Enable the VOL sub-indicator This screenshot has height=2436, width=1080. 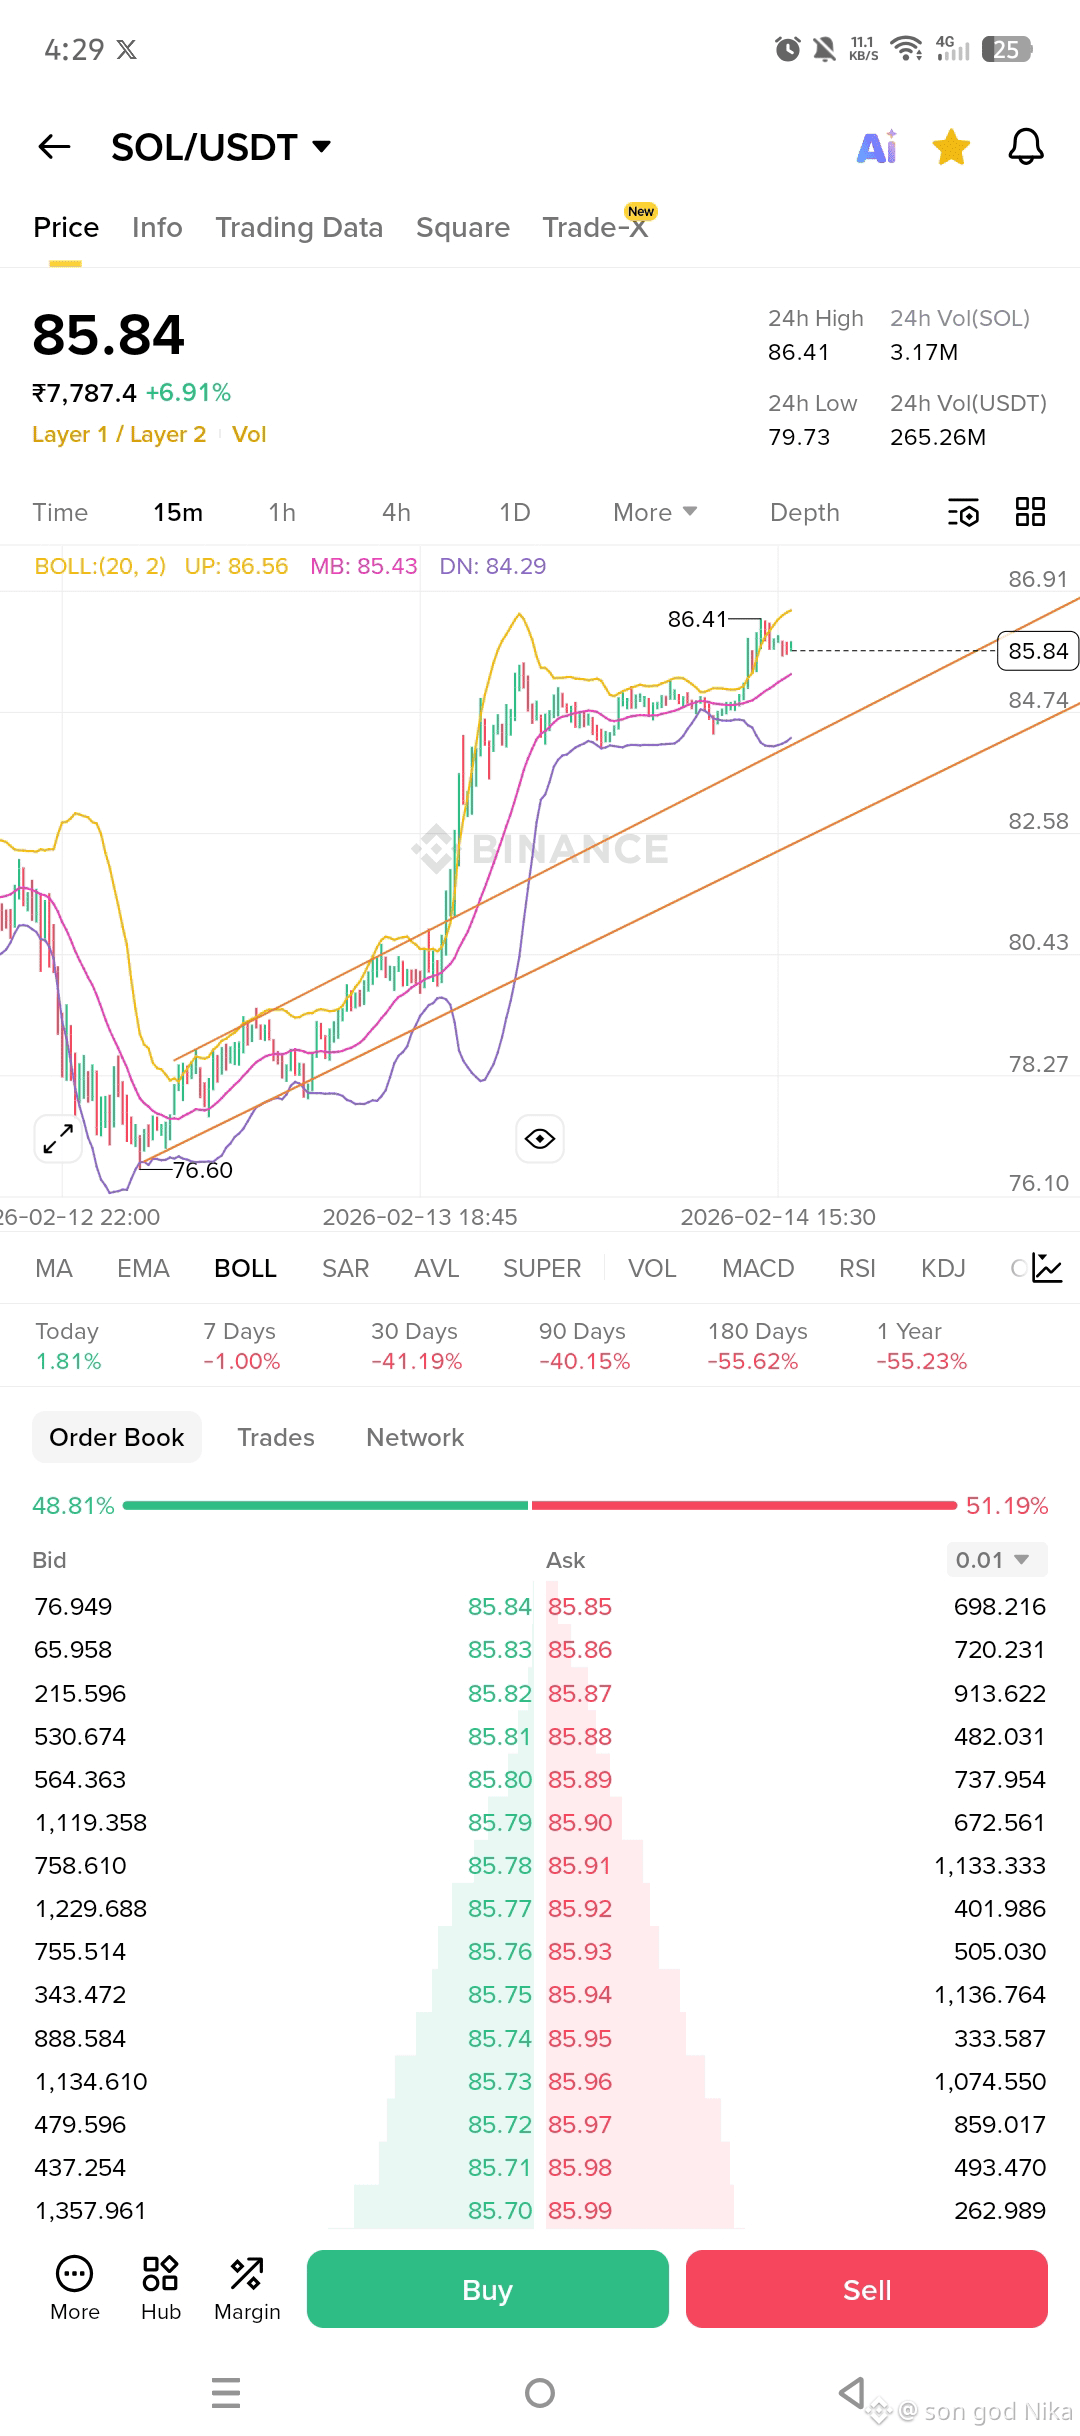(x=652, y=1268)
